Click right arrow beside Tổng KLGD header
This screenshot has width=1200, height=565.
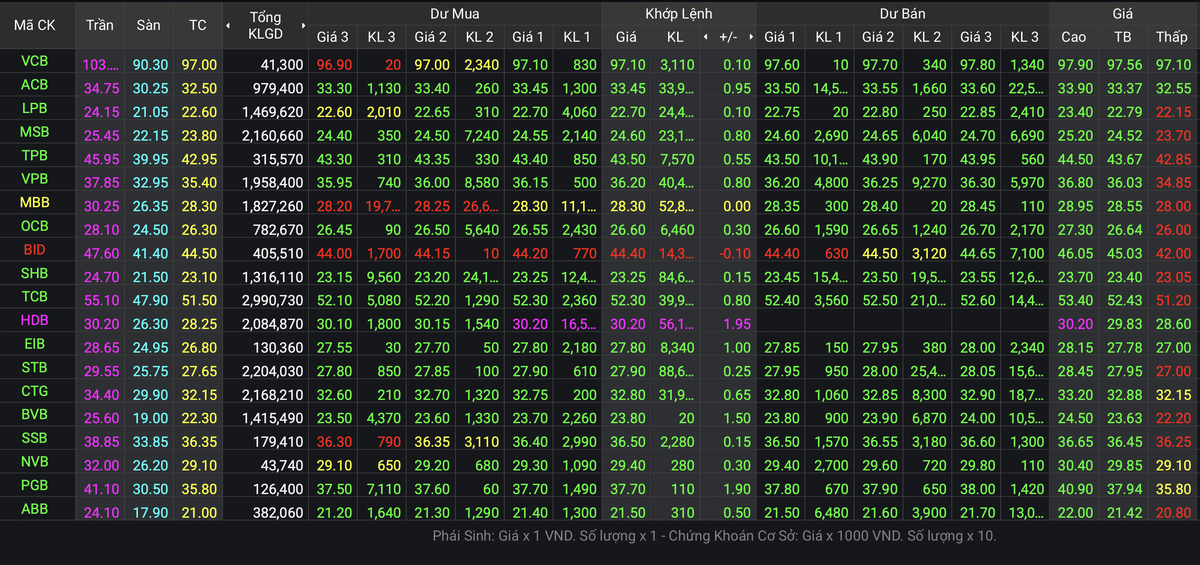[303, 24]
